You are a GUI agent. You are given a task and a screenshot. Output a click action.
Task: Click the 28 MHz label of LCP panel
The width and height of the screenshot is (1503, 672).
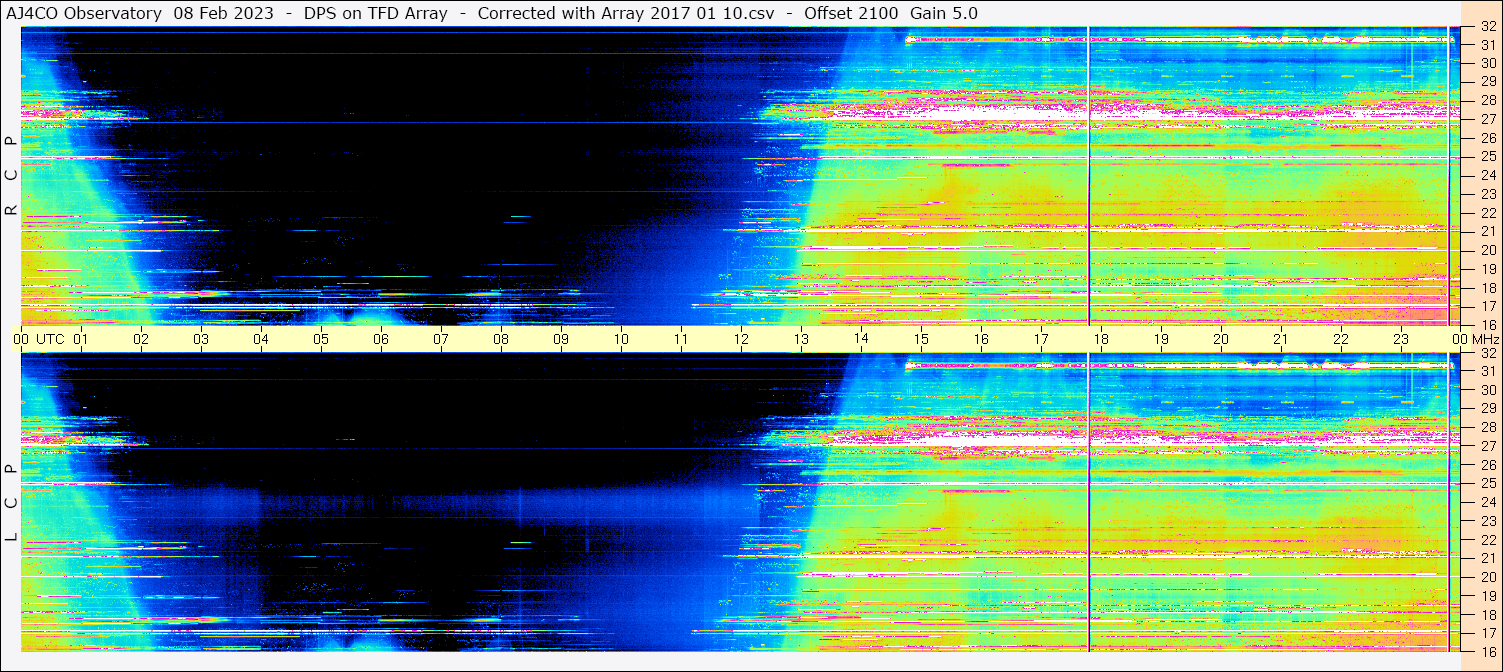(1488, 427)
